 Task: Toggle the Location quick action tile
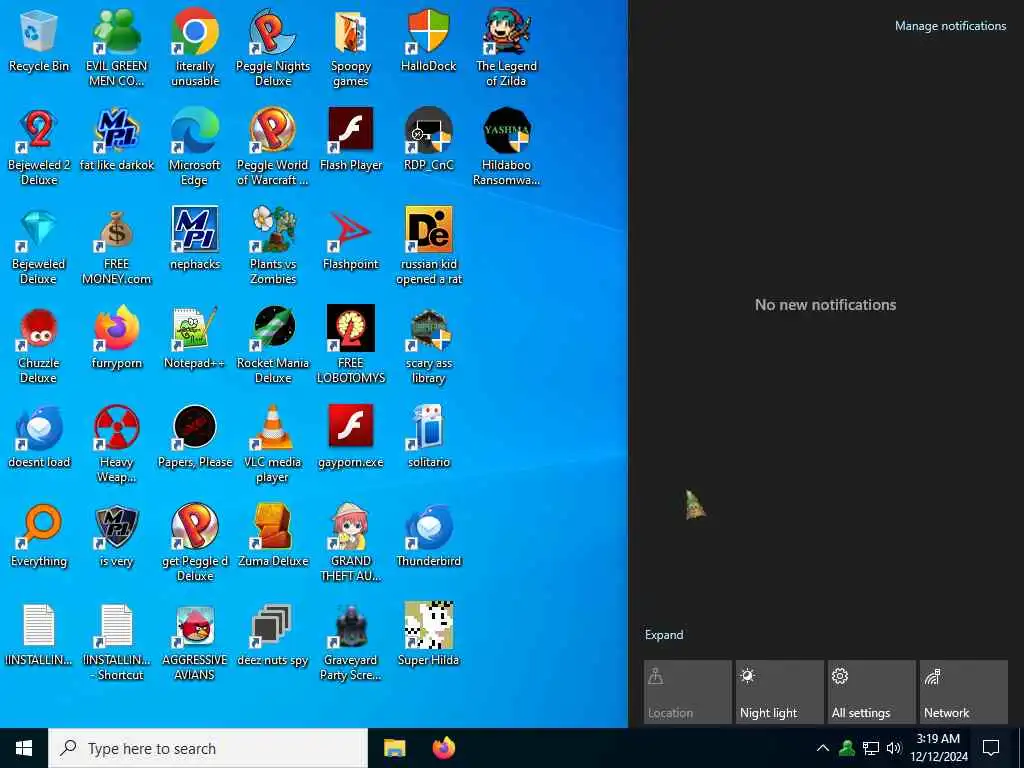(687, 692)
